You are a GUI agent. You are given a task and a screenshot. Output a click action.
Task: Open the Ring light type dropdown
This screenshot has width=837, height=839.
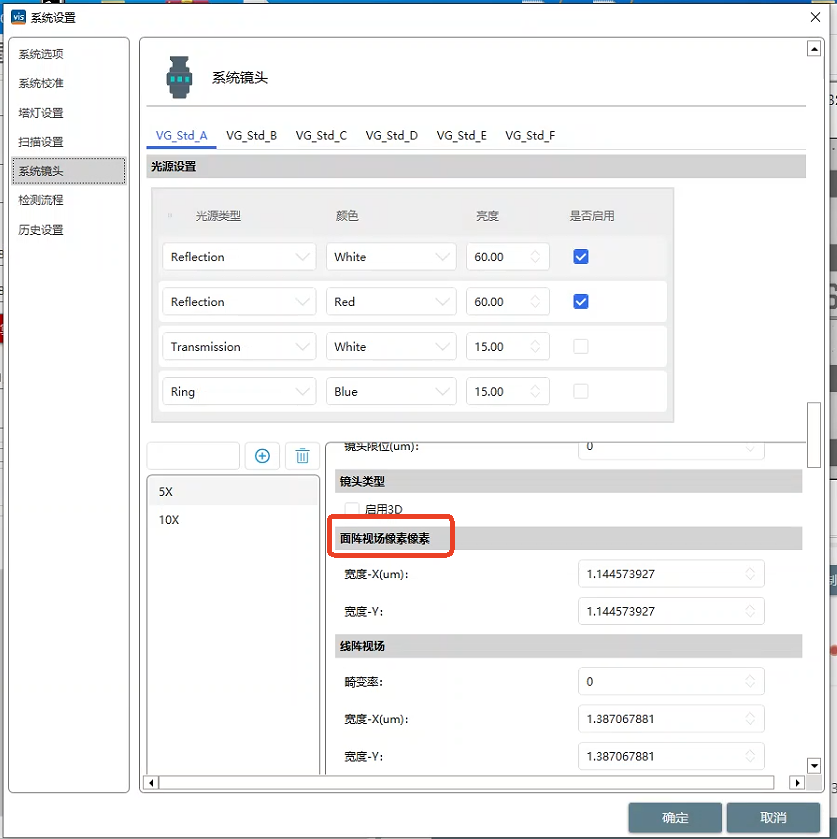pyautogui.click(x=239, y=392)
